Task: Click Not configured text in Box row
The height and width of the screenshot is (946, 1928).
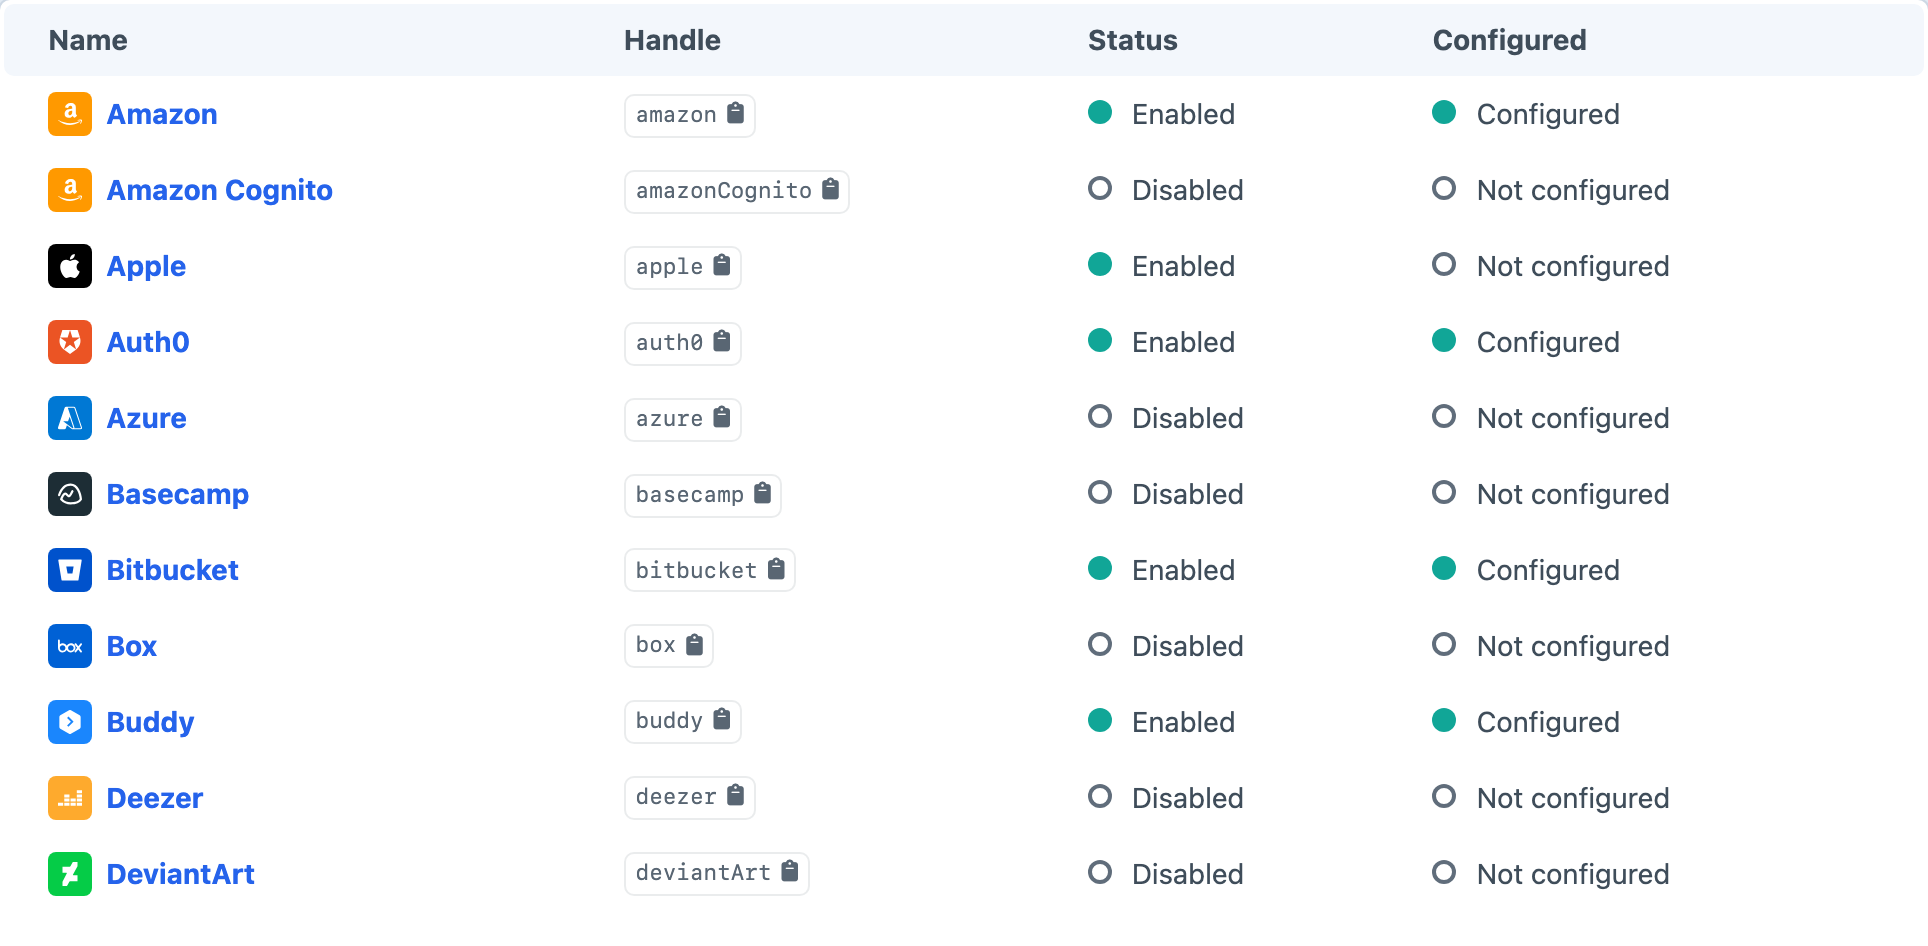Action: tap(1573, 646)
